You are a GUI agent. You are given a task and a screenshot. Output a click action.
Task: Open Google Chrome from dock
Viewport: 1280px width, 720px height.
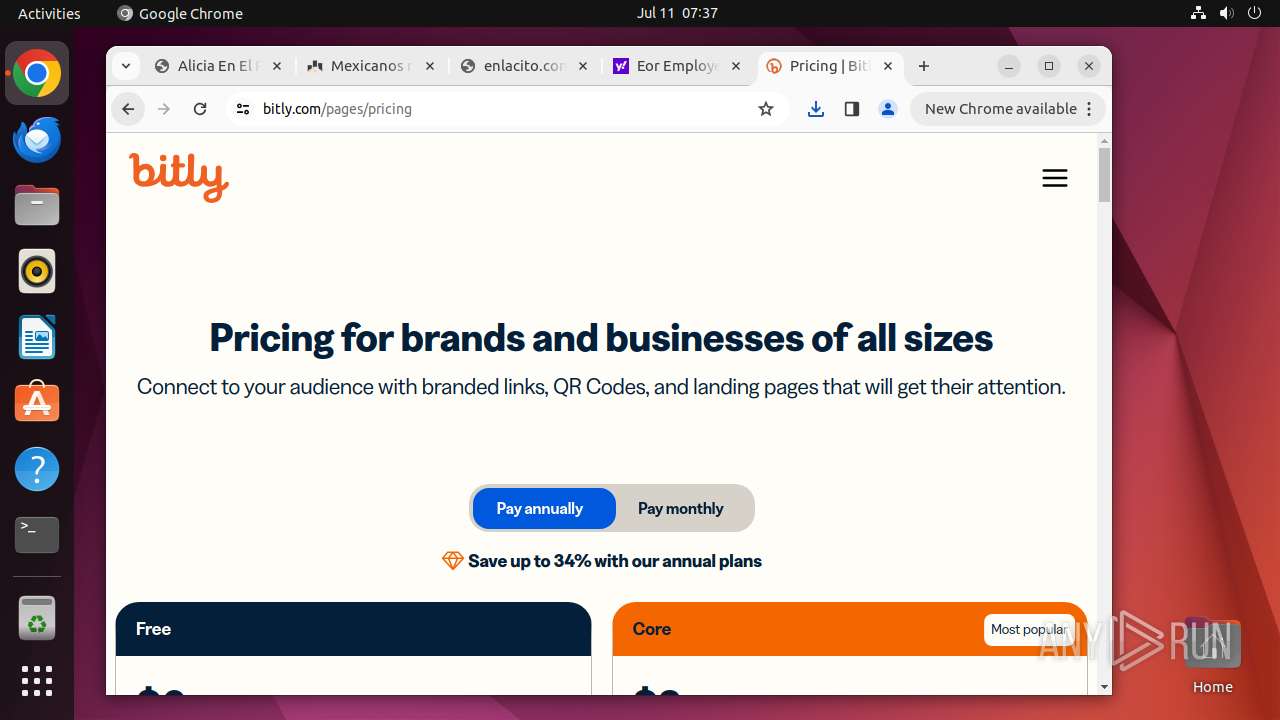point(37,74)
